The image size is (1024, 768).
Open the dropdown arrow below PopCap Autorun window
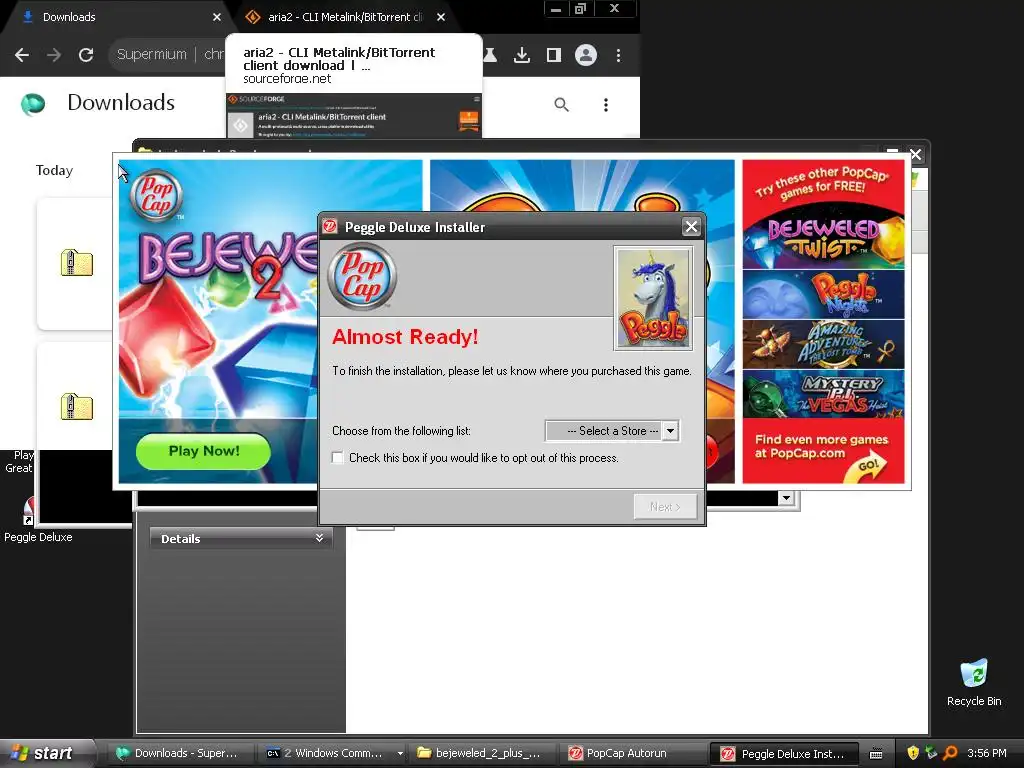(786, 498)
